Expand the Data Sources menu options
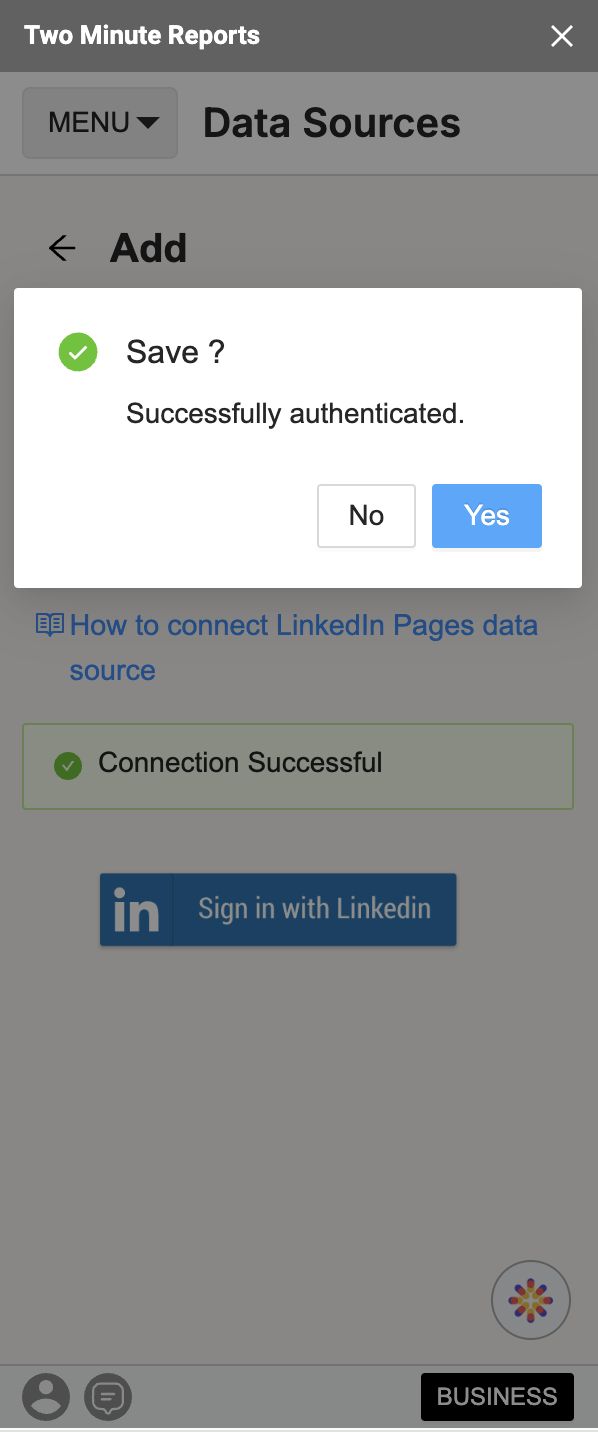598x1432 pixels. coord(99,122)
